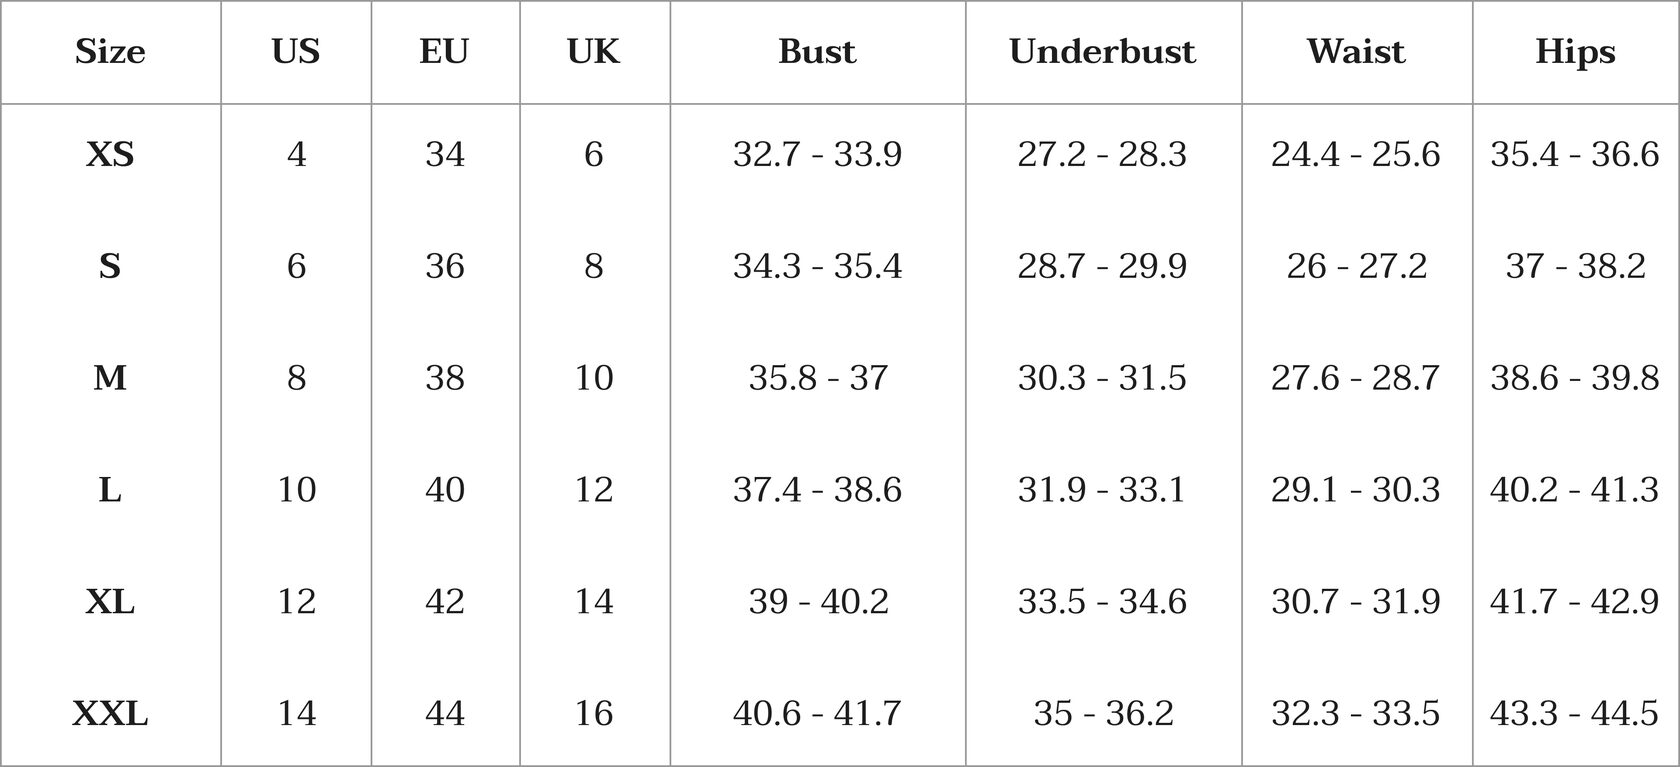This screenshot has height=767, width=1680.
Task: Click the XS size row label
Action: click(110, 154)
